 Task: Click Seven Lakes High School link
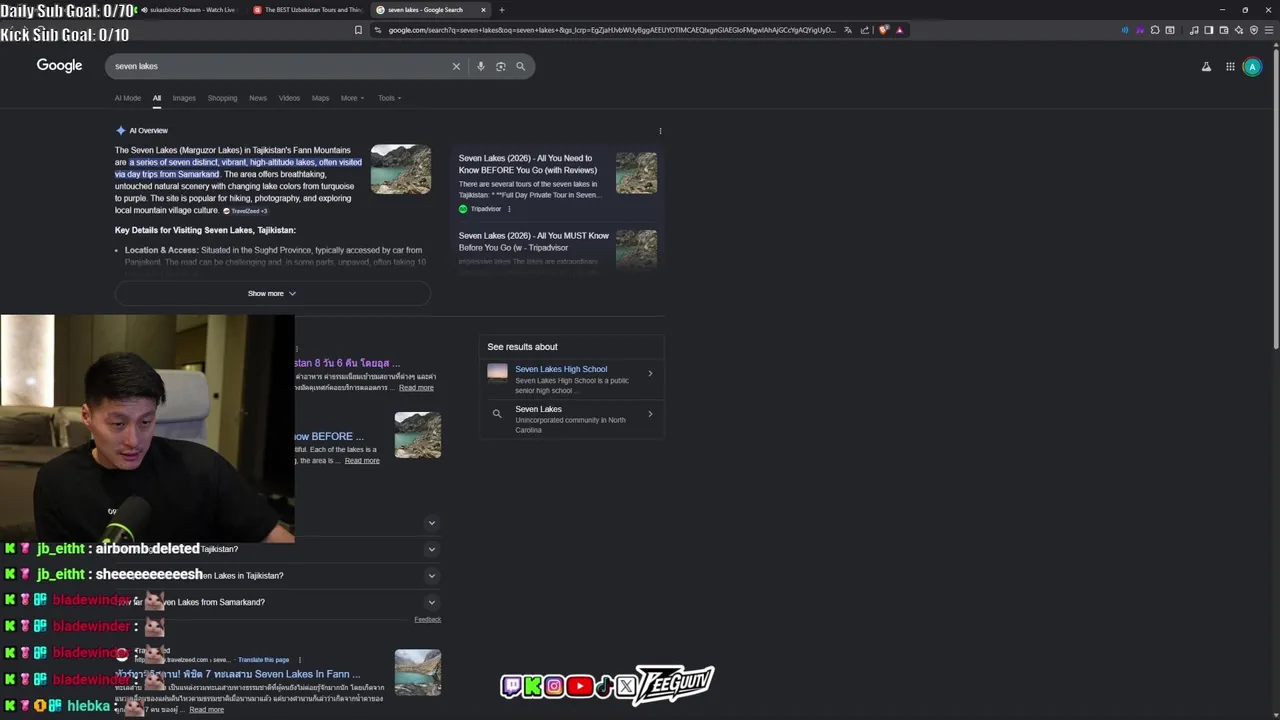click(x=561, y=369)
